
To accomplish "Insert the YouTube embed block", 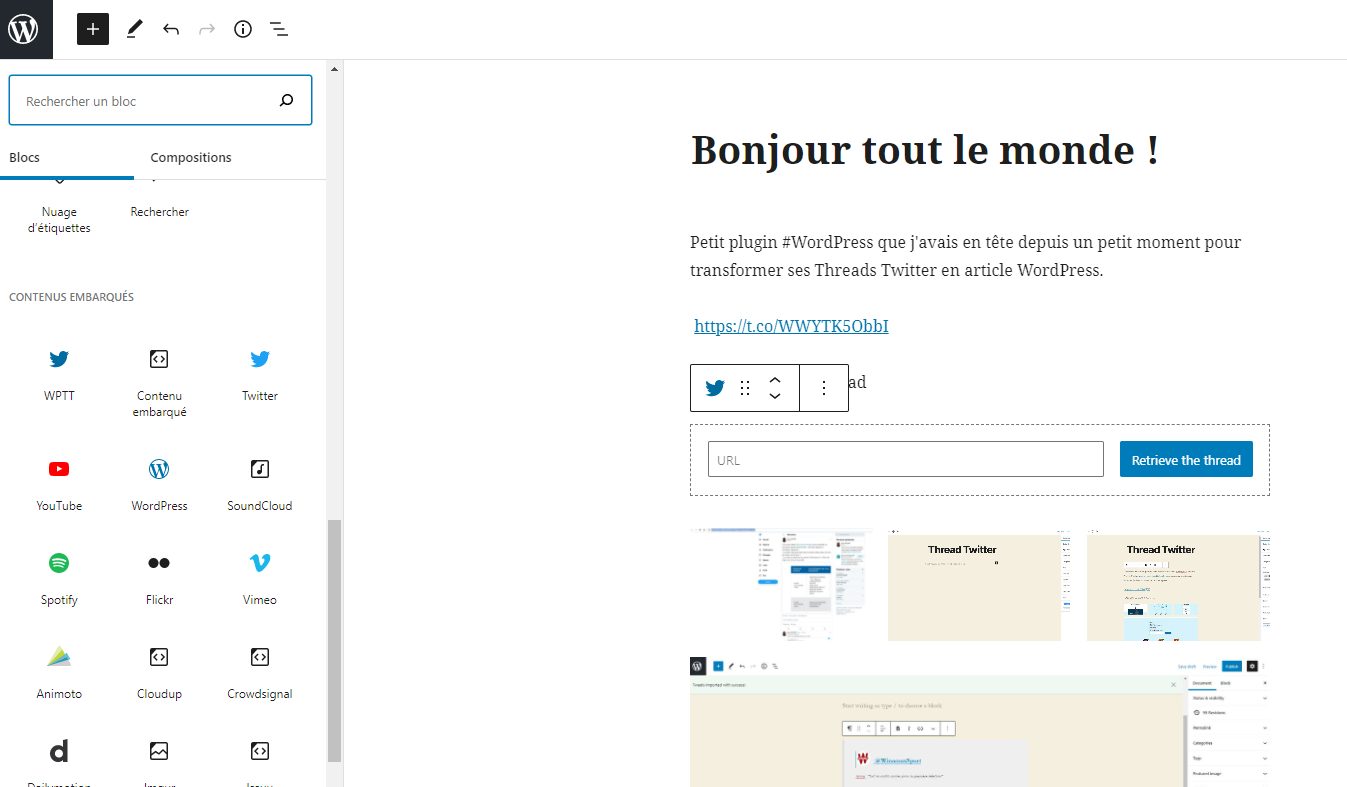I will [x=59, y=485].
